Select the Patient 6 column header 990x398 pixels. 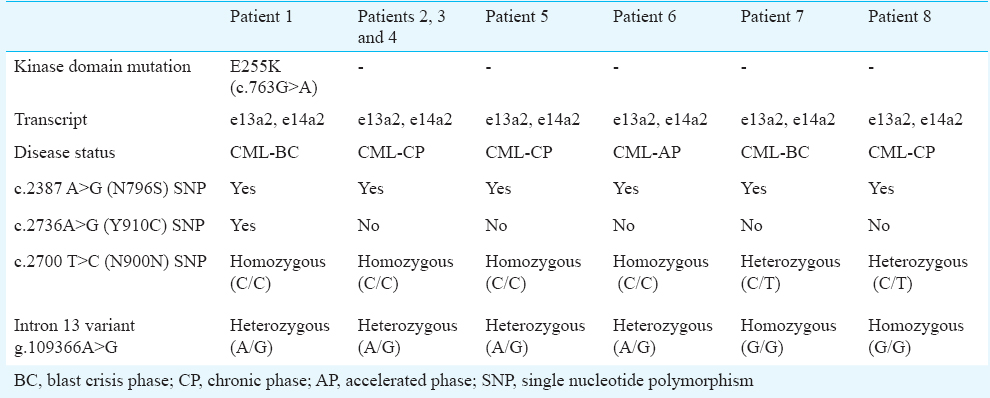644,17
